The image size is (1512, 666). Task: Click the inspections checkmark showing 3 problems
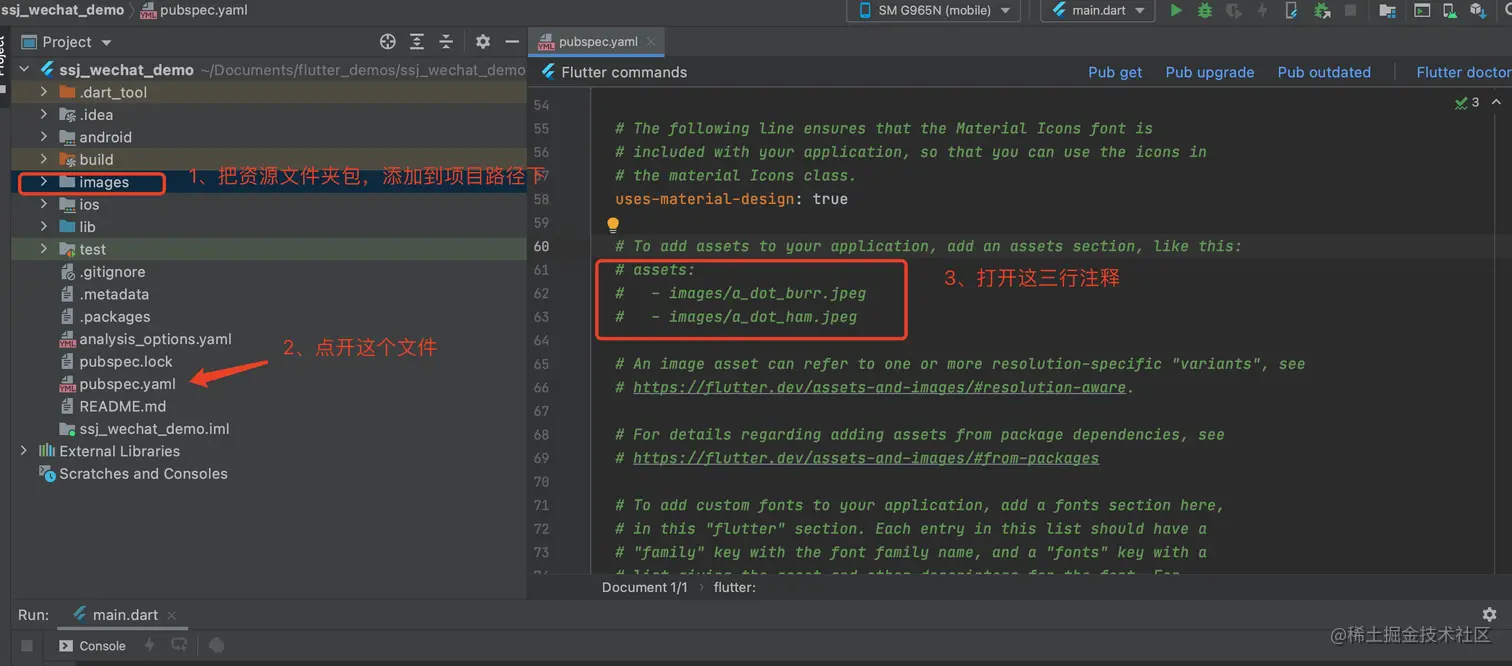click(1467, 102)
